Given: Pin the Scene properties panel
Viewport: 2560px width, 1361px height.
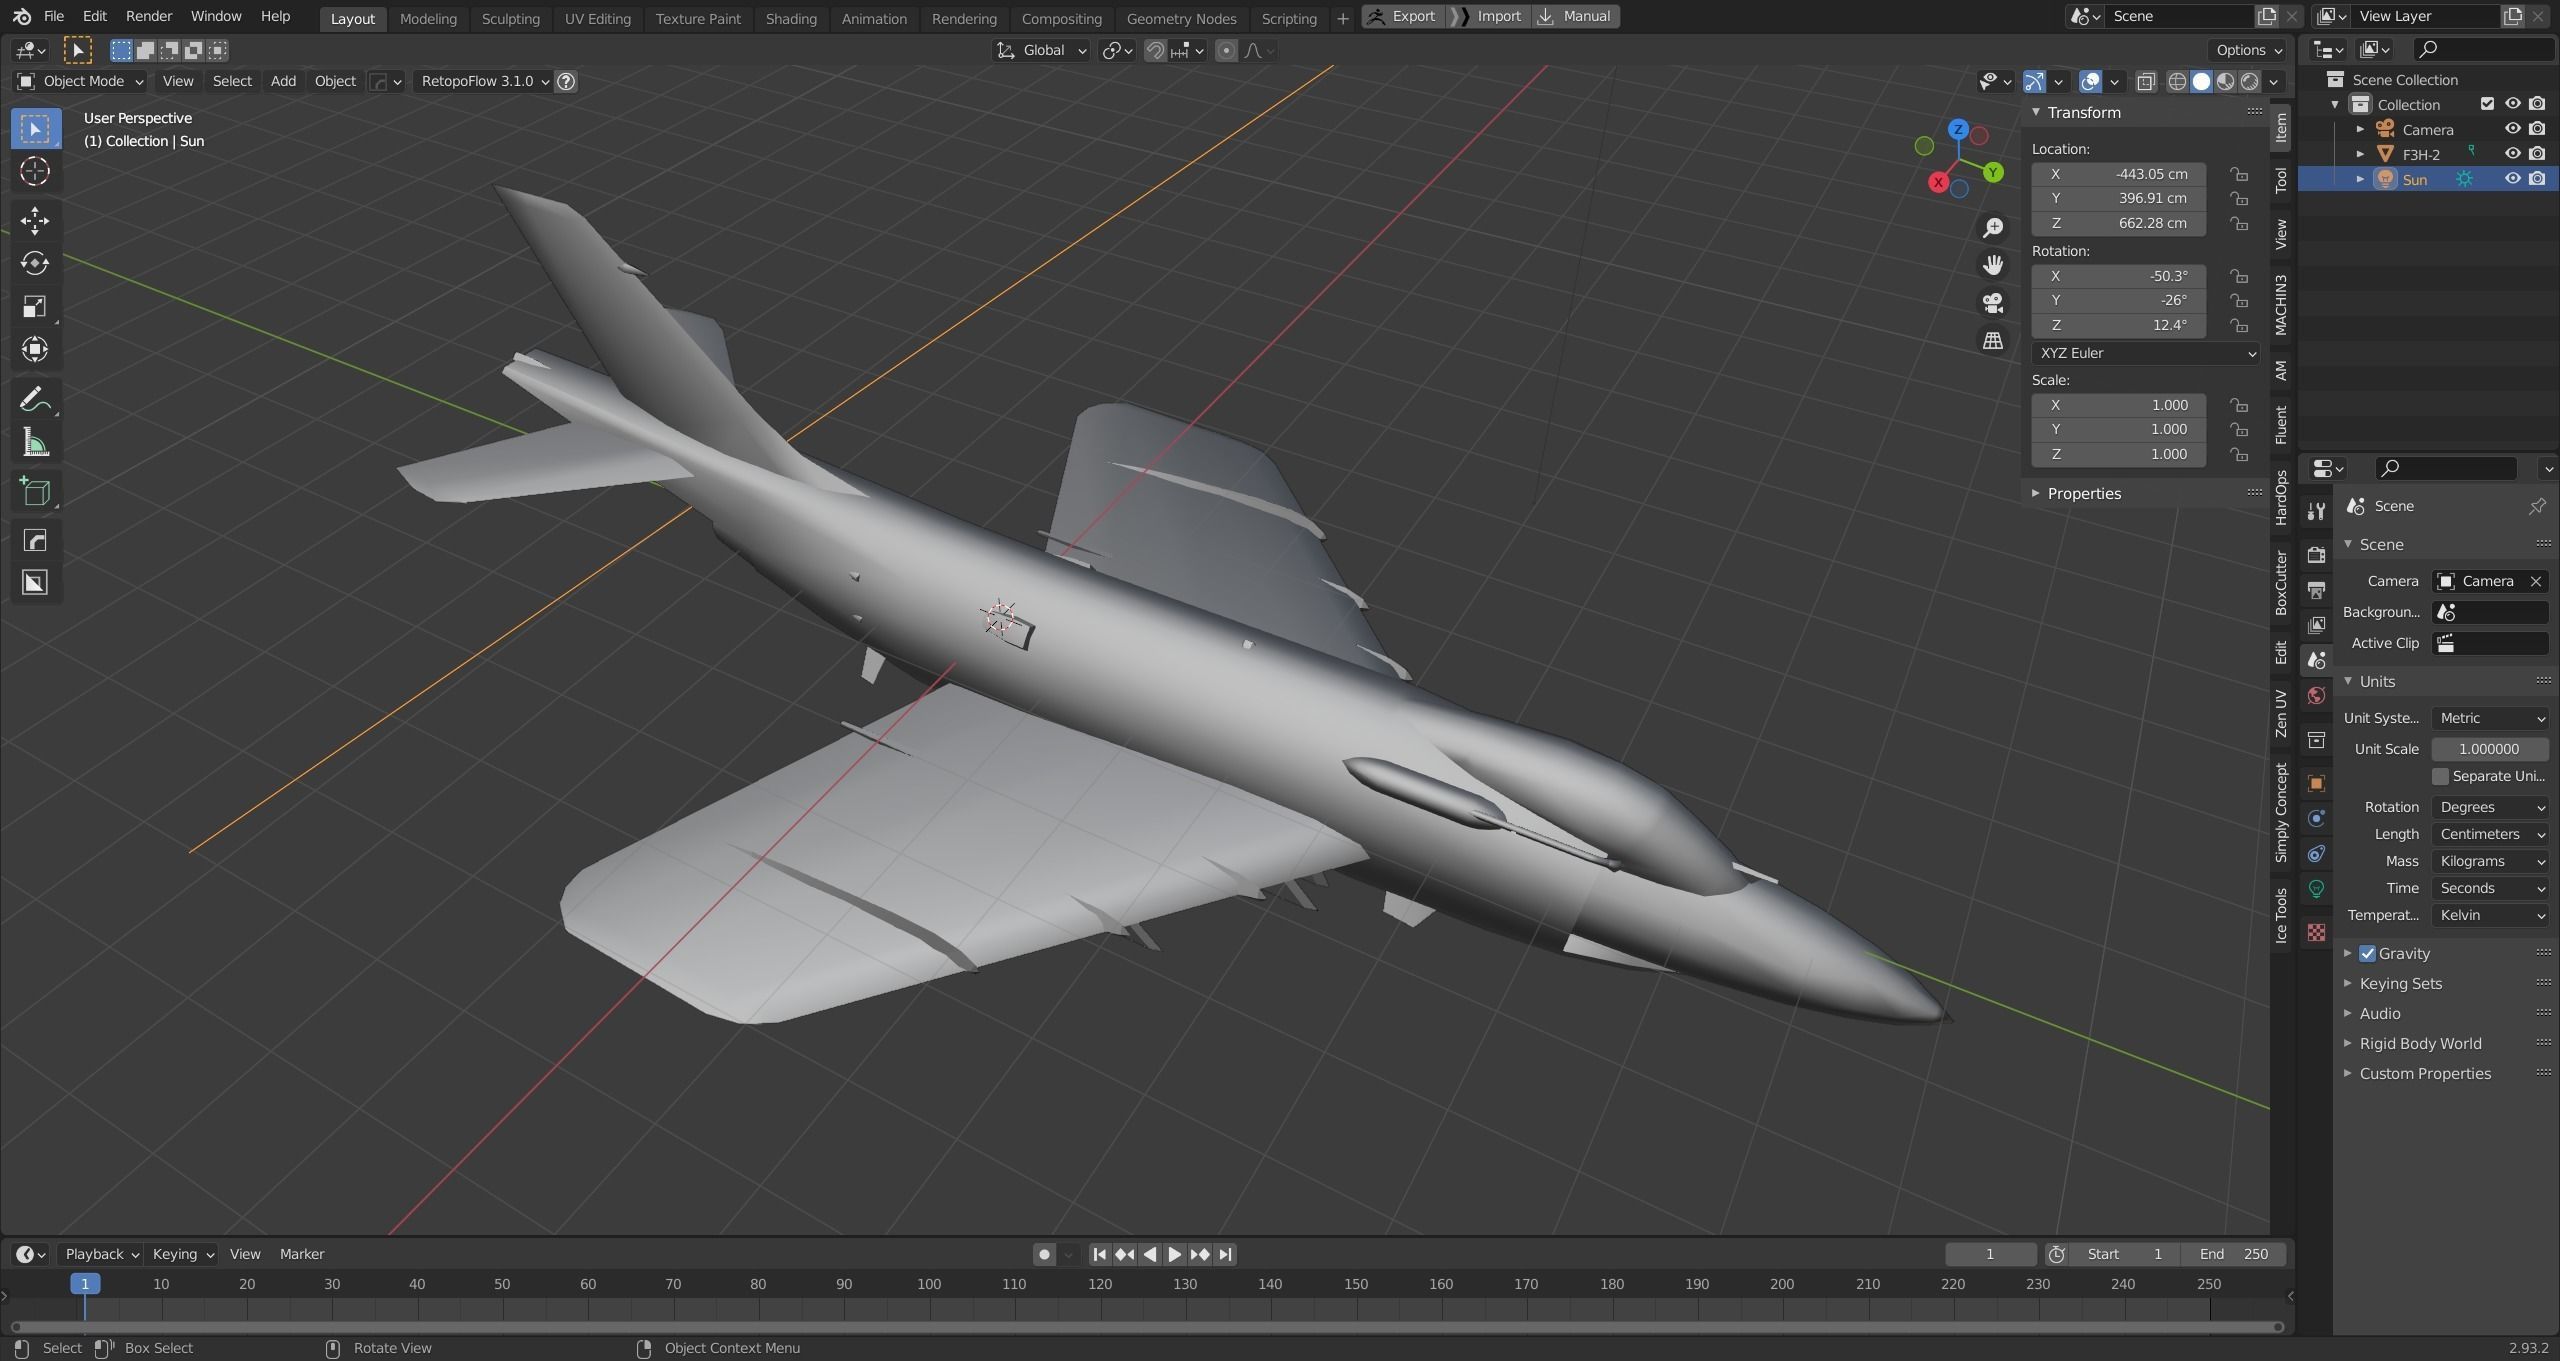Looking at the screenshot, I should [2537, 506].
